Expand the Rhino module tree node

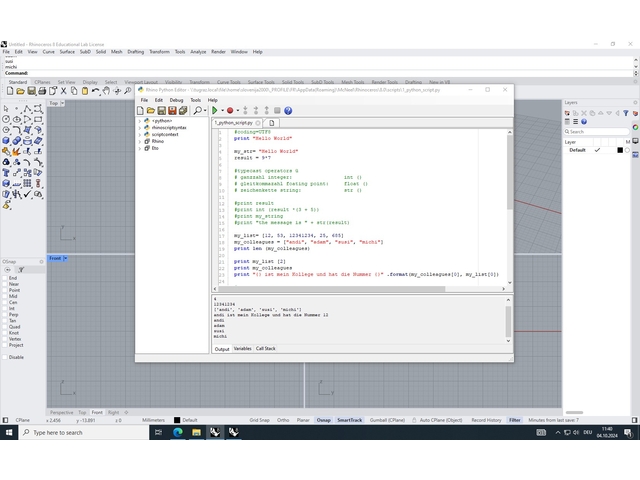click(x=140, y=141)
